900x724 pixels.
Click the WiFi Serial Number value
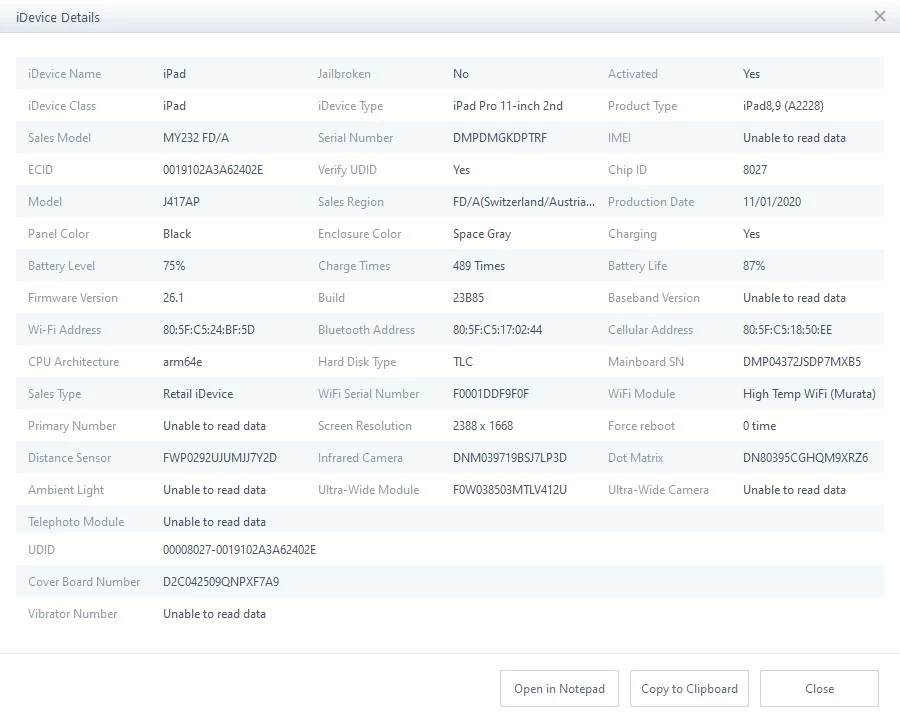coord(491,394)
